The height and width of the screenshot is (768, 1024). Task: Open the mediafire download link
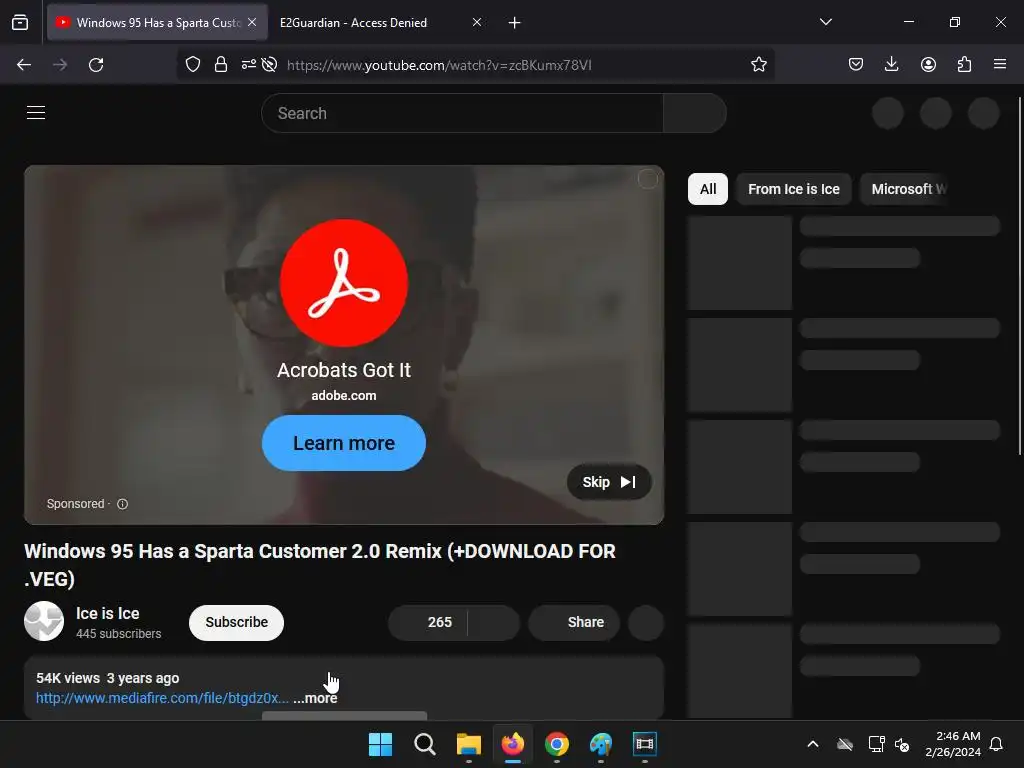coord(162,698)
